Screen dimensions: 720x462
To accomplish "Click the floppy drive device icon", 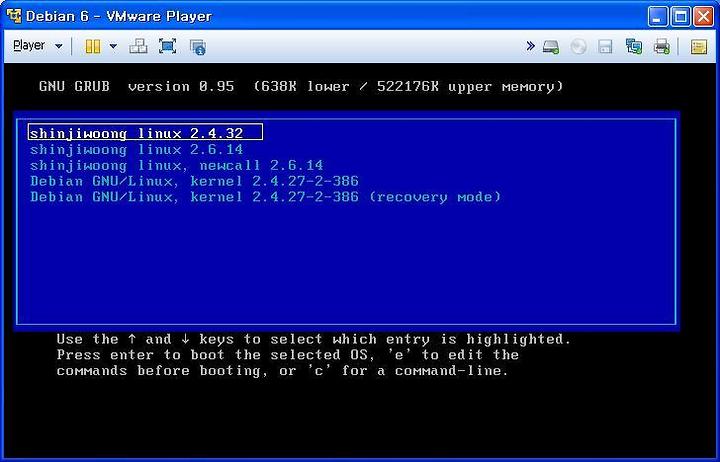I will coord(605,46).
